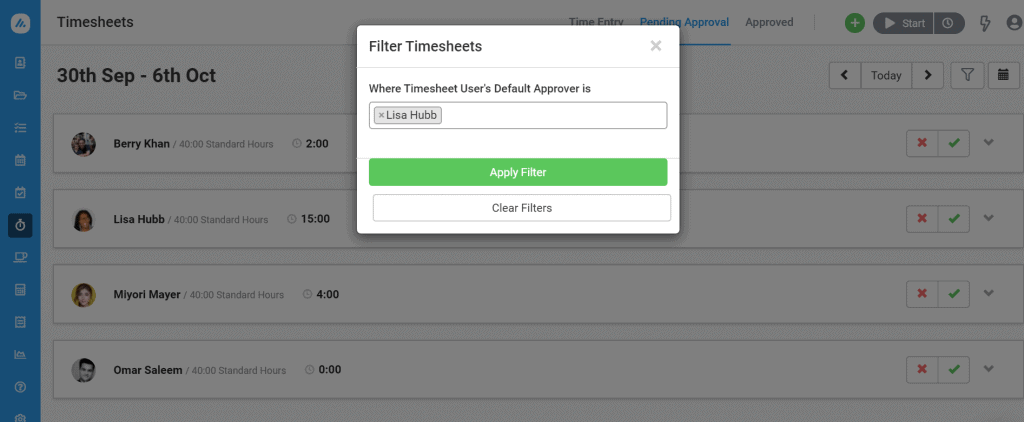Click the Clear Filters button

(521, 208)
